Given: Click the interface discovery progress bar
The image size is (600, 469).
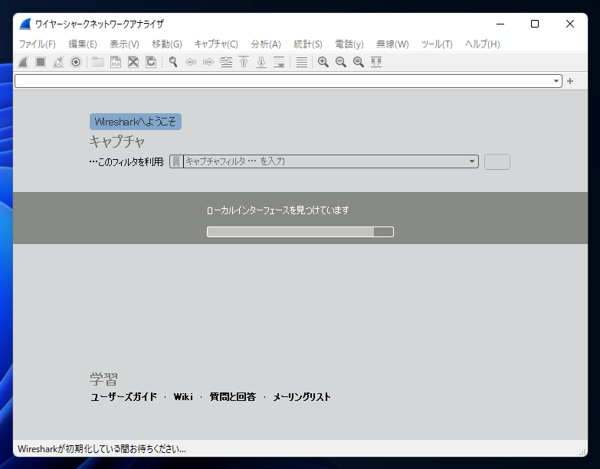Looking at the screenshot, I should coord(300,231).
